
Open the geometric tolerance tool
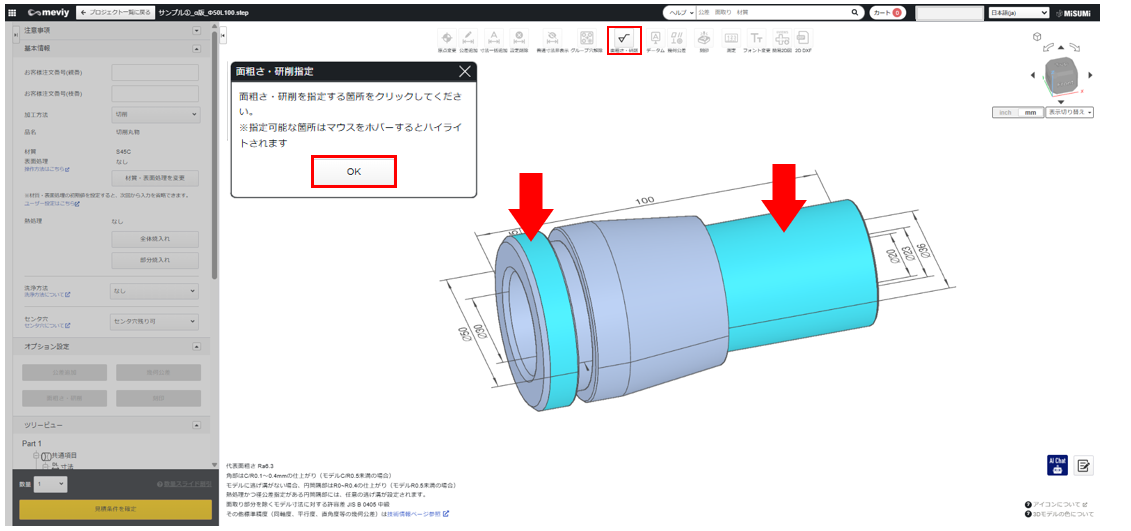click(x=677, y=40)
